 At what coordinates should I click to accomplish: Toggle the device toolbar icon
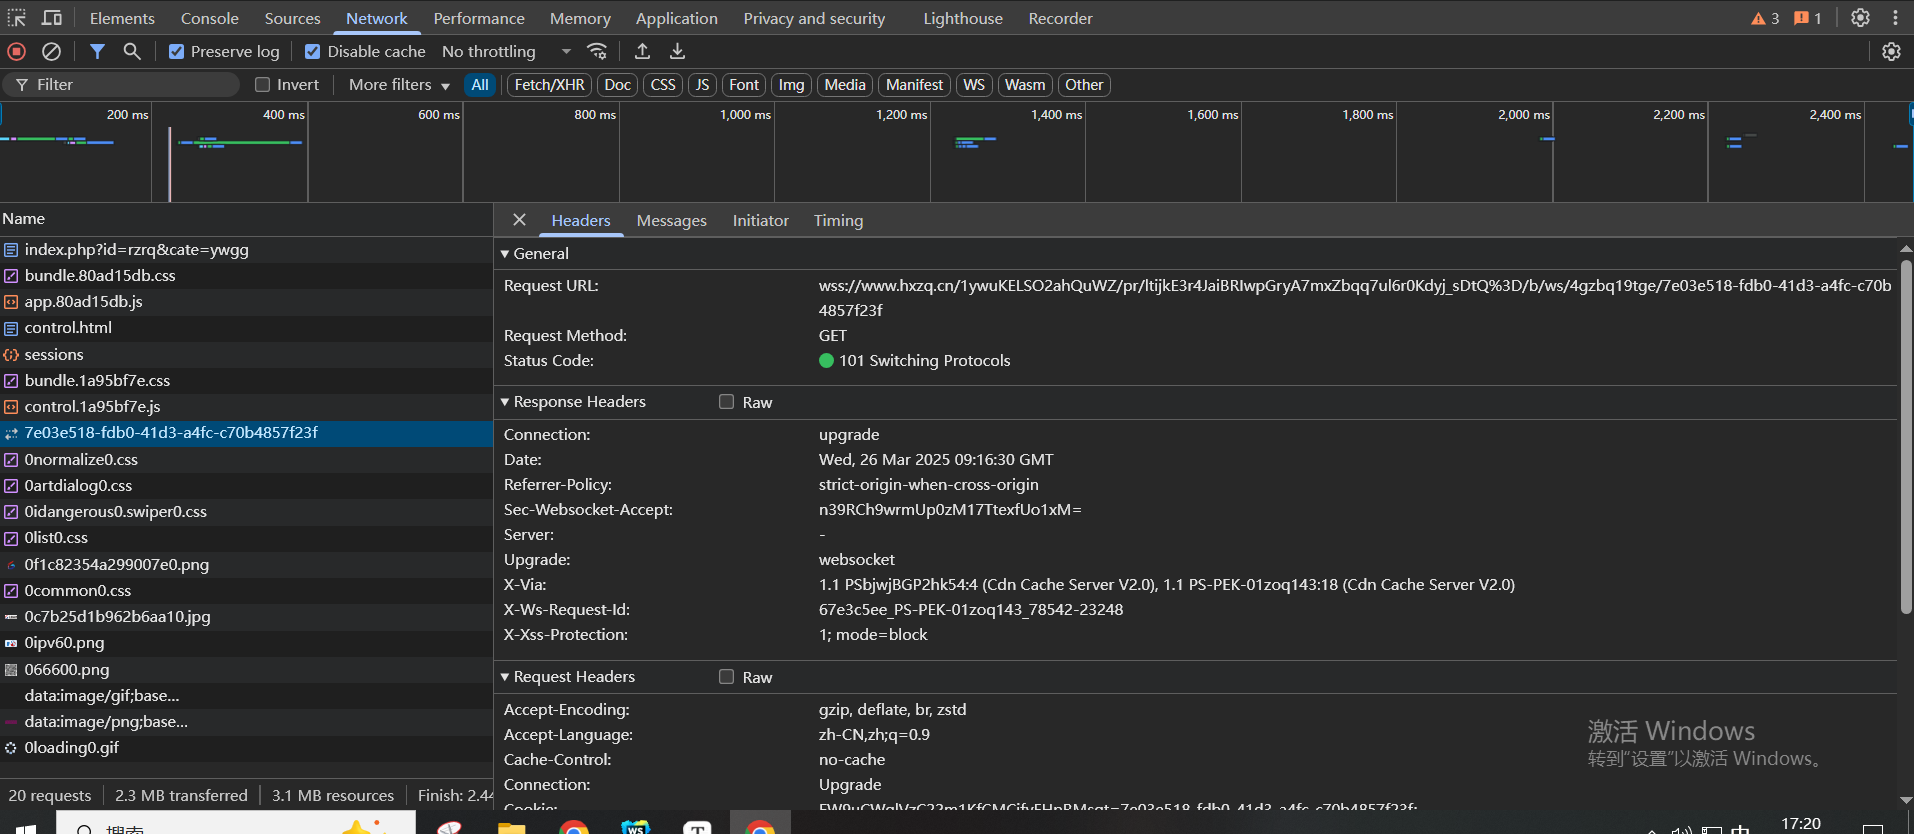pyautogui.click(x=52, y=18)
